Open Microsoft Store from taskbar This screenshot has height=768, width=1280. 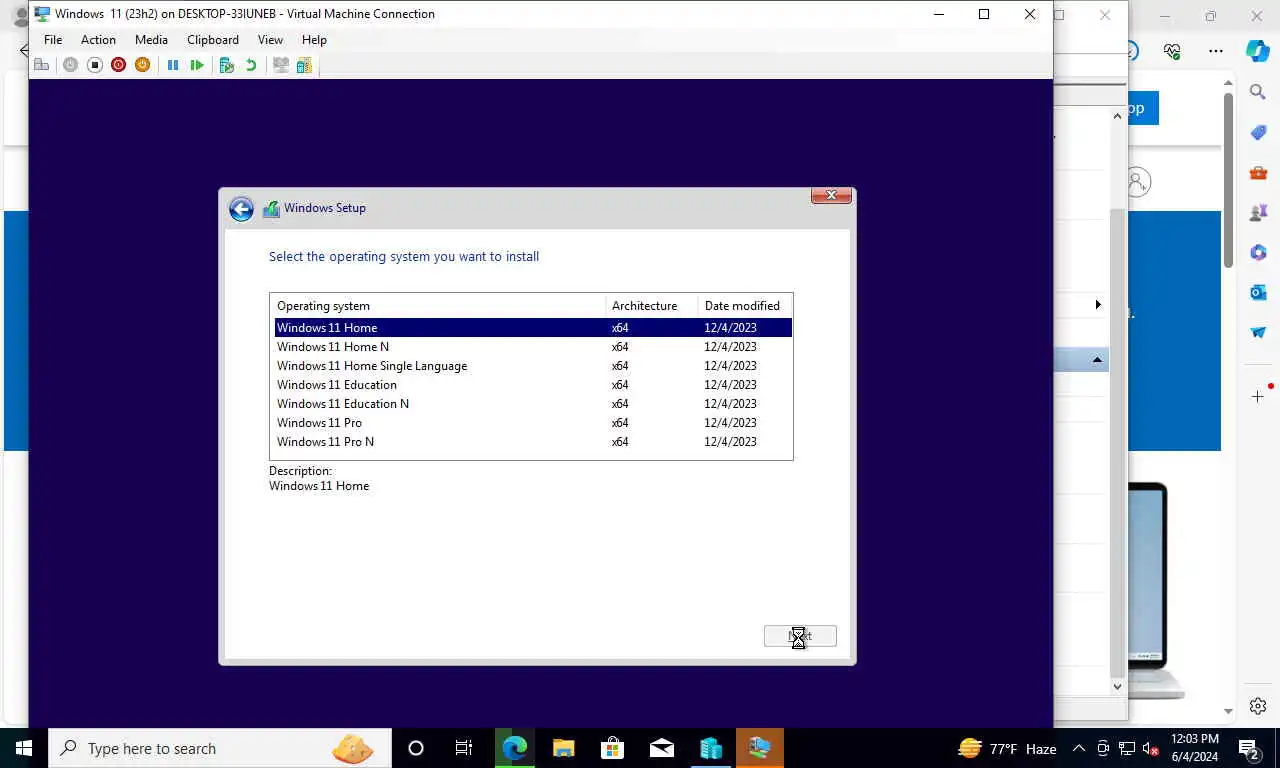[x=612, y=748]
